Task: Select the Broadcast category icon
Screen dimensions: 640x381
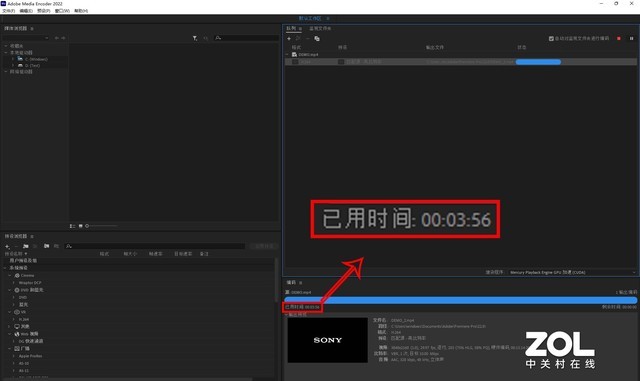Action: (17, 349)
